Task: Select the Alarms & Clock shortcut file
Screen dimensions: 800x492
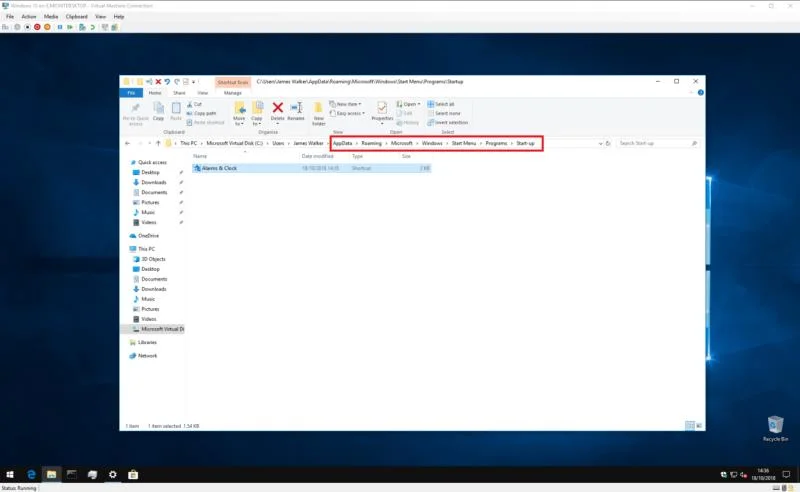Action: pyautogui.click(x=312, y=168)
